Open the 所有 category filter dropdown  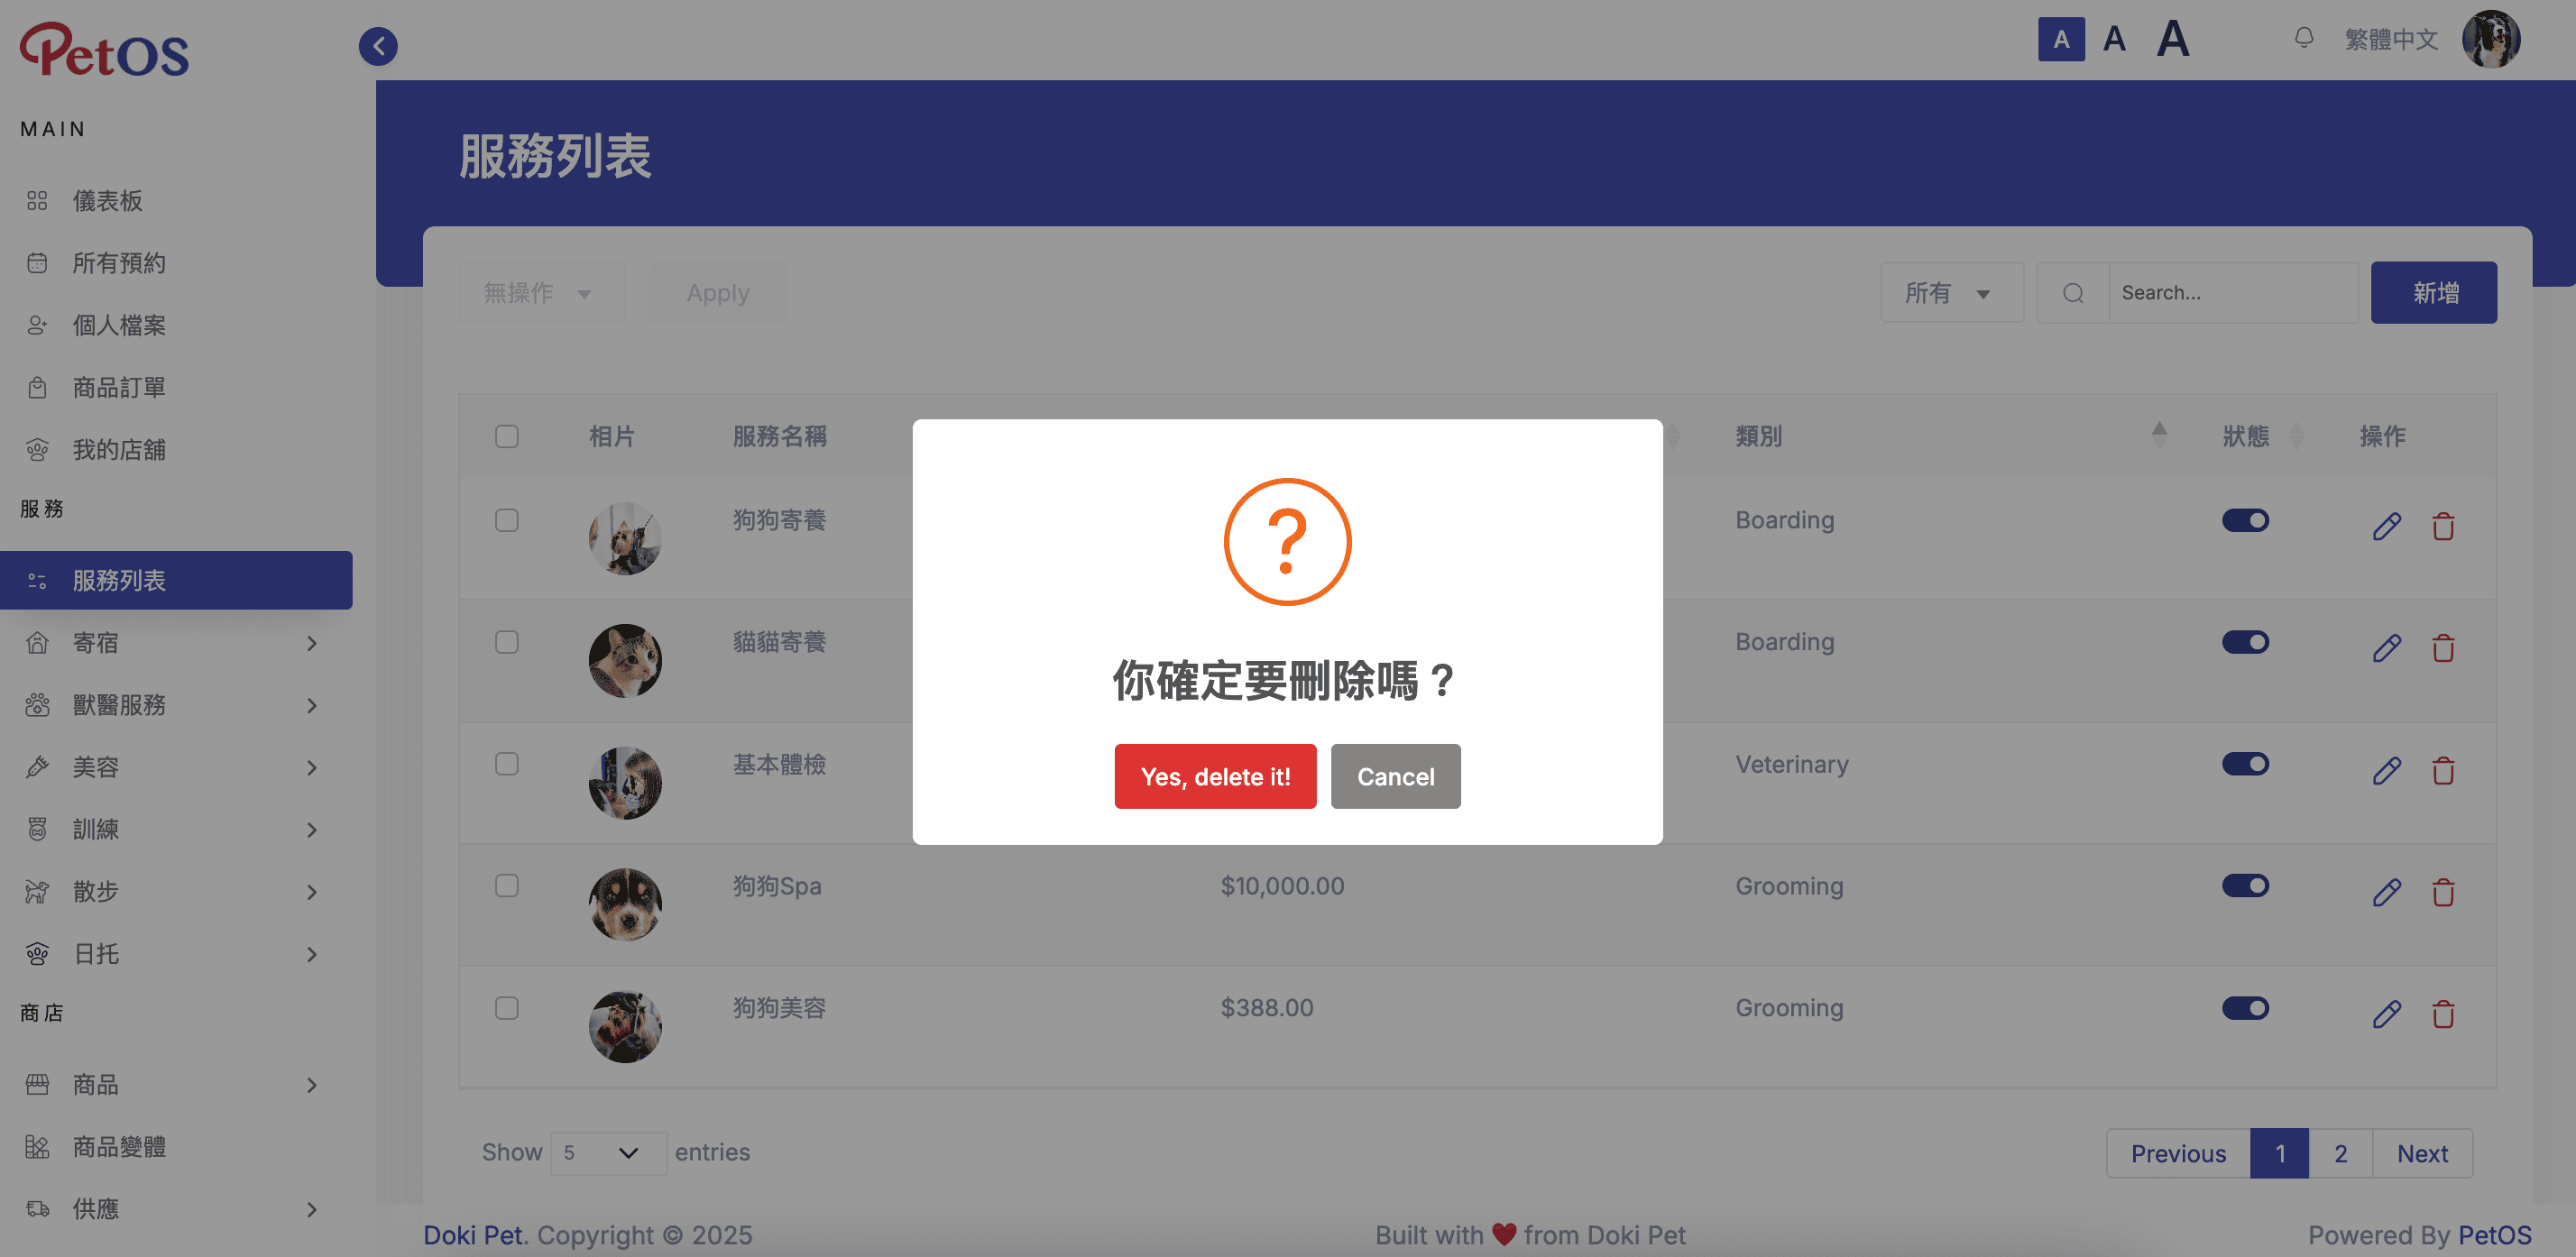pyautogui.click(x=1950, y=293)
